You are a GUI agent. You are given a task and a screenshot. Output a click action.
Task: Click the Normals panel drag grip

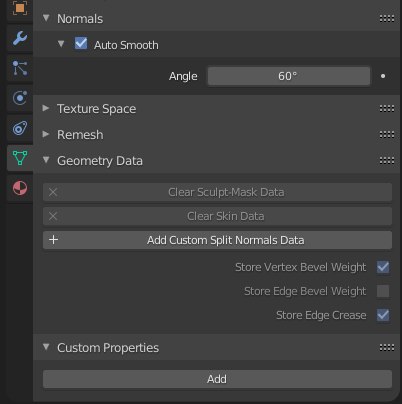387,19
